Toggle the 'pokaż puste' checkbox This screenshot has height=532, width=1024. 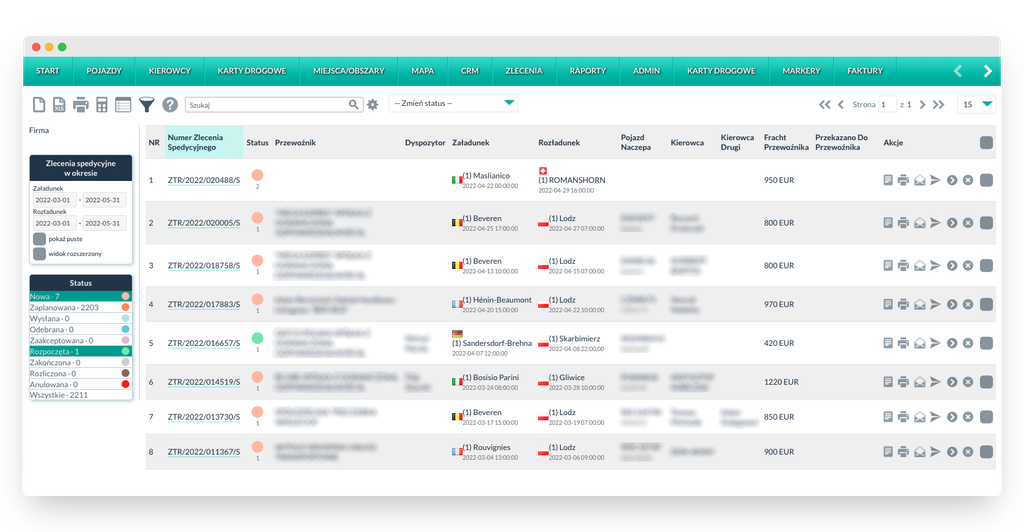[x=40, y=239]
